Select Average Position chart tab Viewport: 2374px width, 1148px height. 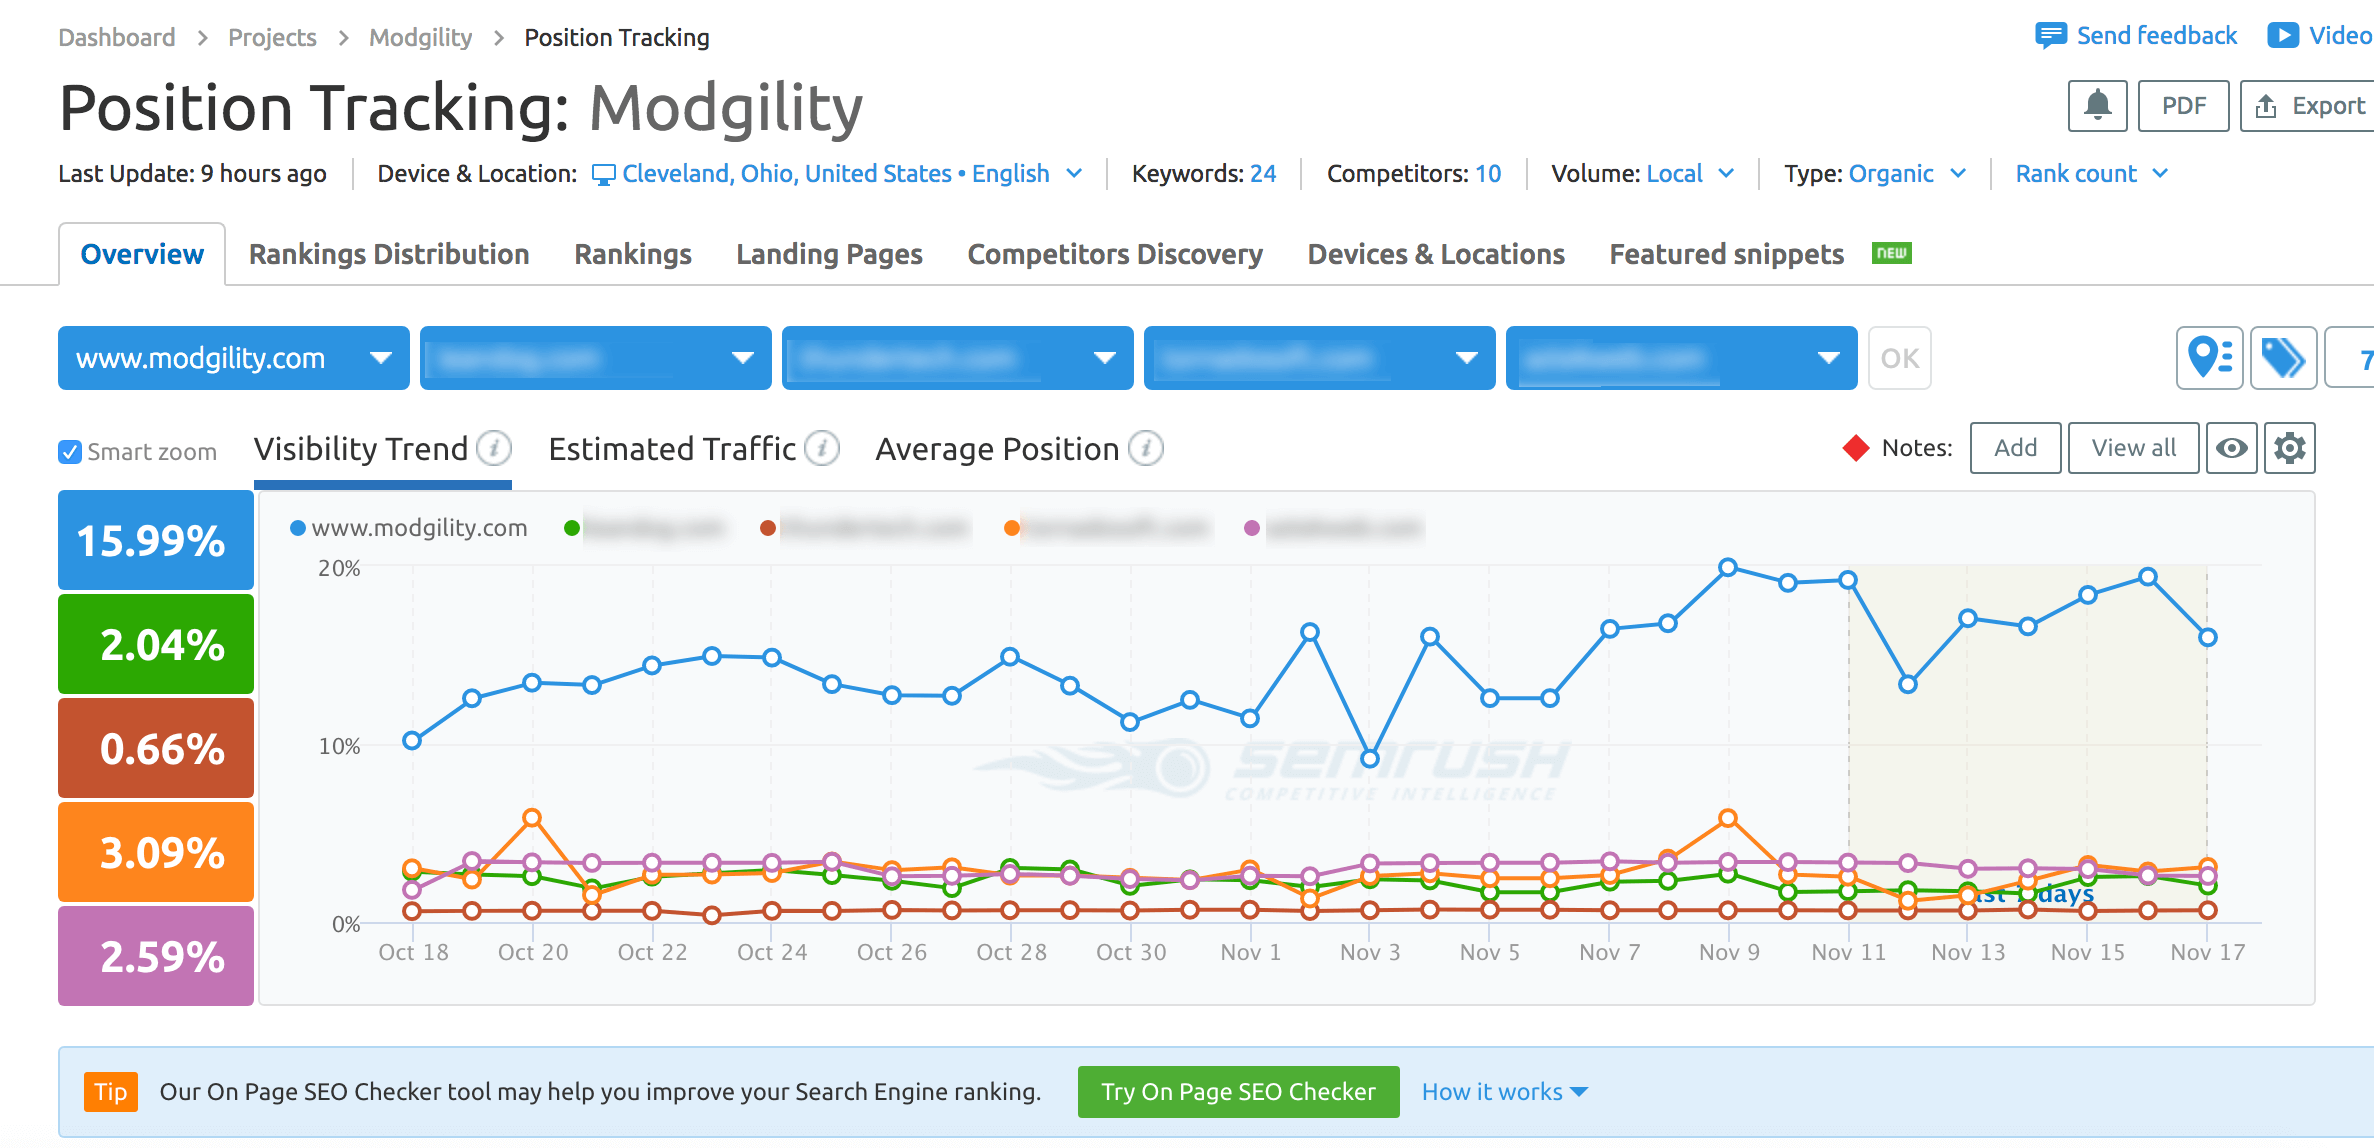[997, 449]
